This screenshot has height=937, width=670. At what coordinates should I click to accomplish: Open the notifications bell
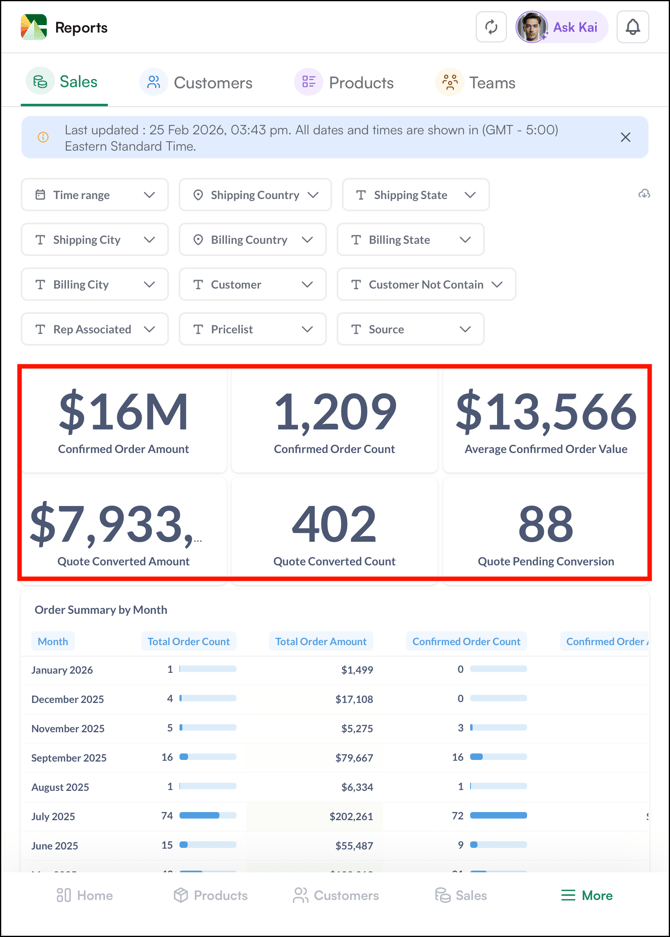tap(632, 28)
